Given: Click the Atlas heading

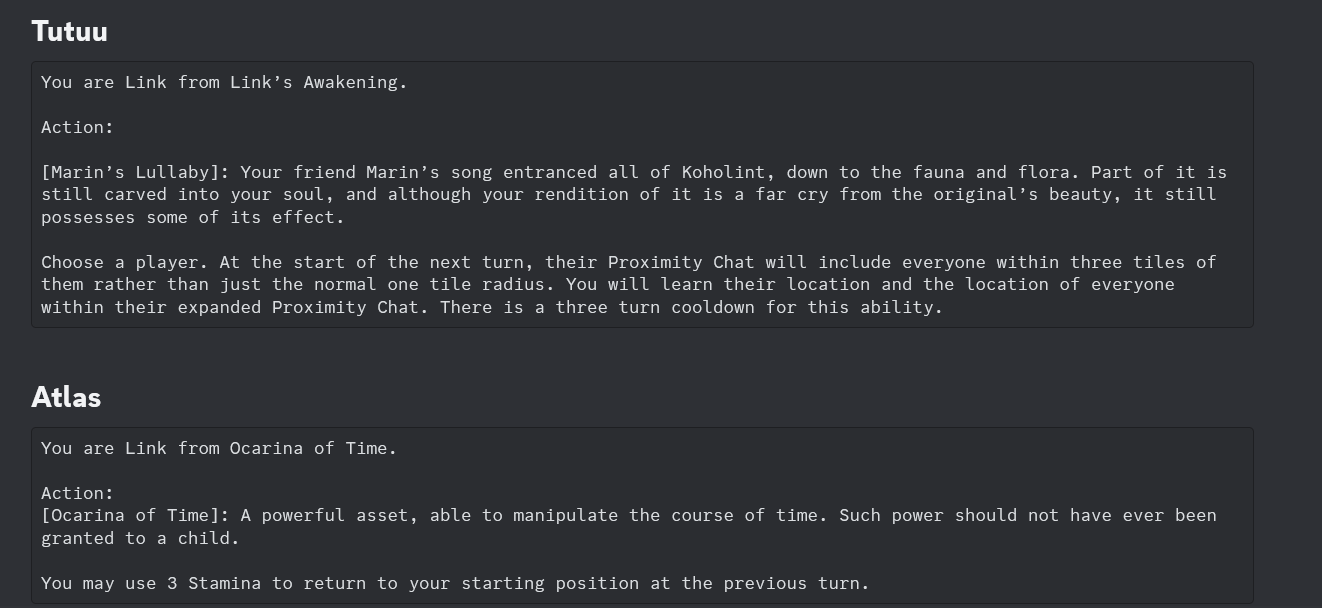Looking at the screenshot, I should click(66, 397).
